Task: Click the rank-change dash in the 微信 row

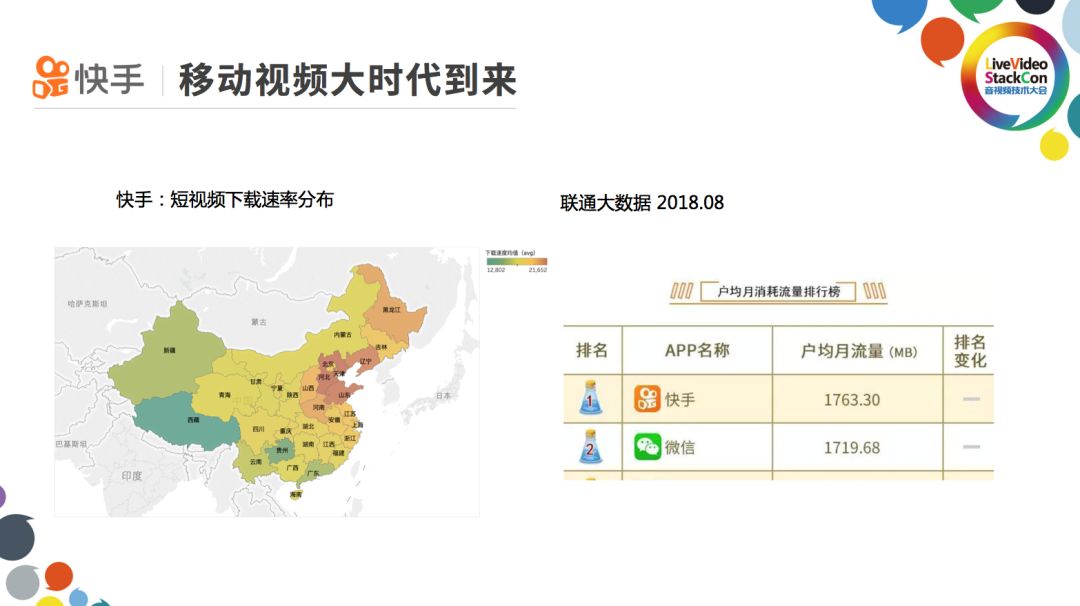Action: pyautogui.click(x=971, y=447)
